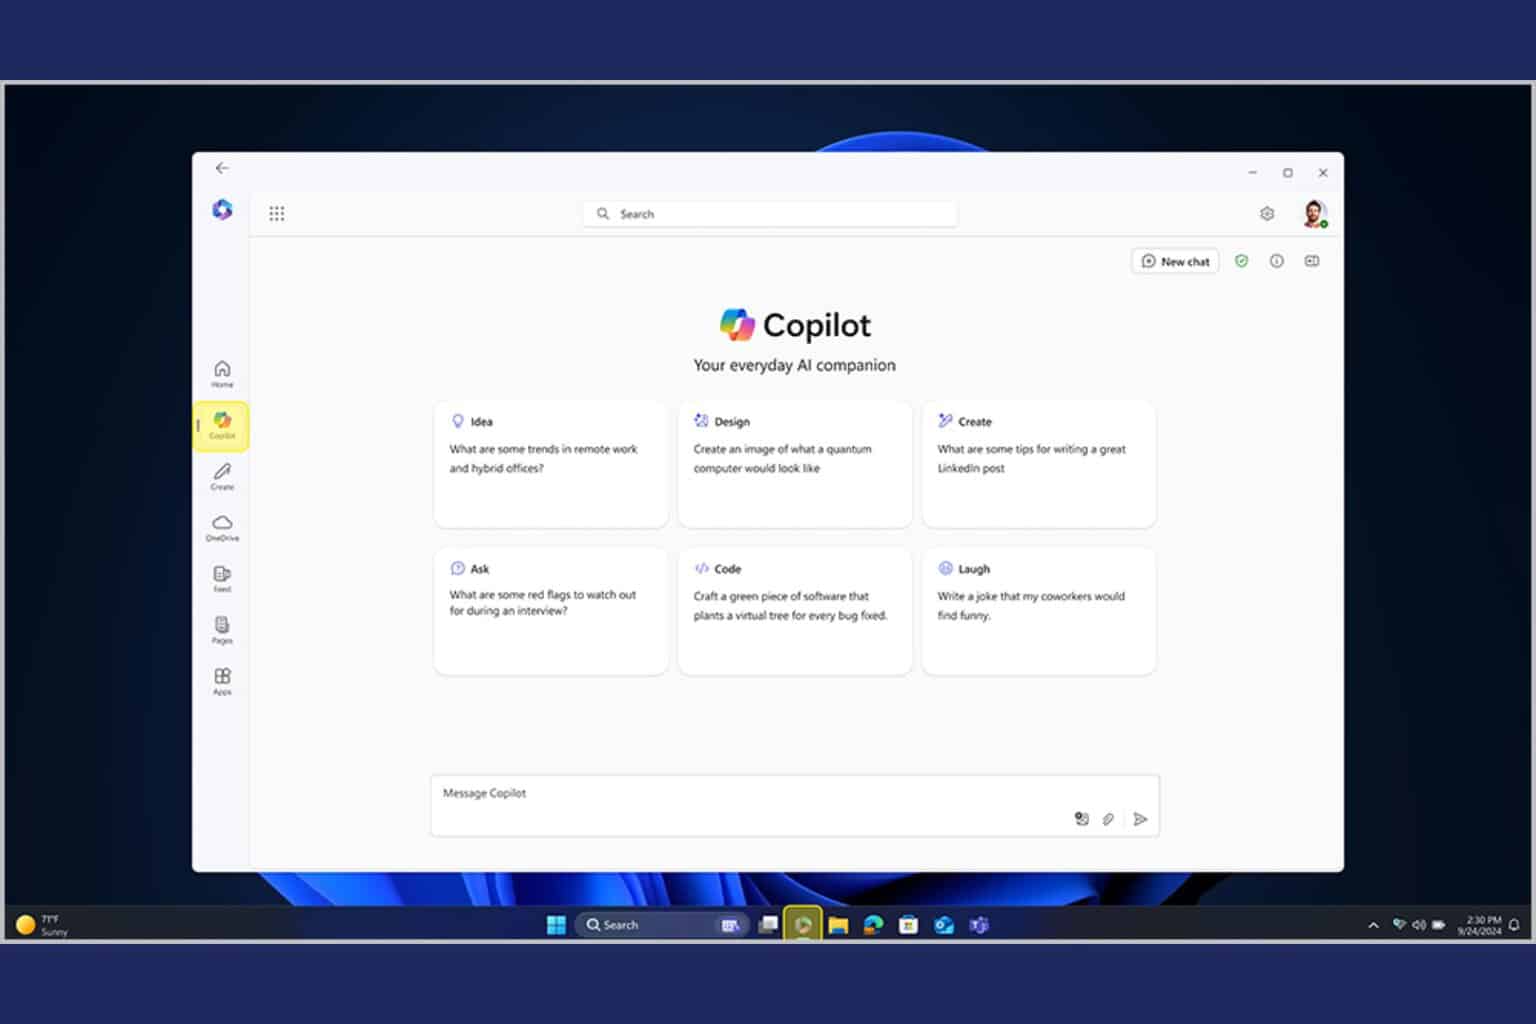Click the info icon beside New chat
This screenshot has height=1024, width=1536.
tap(1277, 261)
